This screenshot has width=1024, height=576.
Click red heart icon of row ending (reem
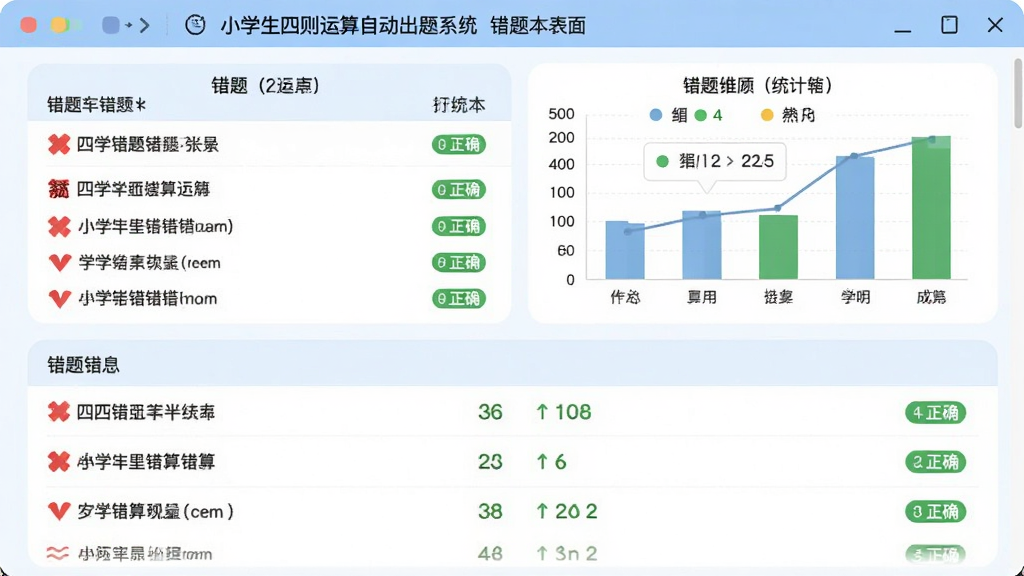pyautogui.click(x=59, y=263)
